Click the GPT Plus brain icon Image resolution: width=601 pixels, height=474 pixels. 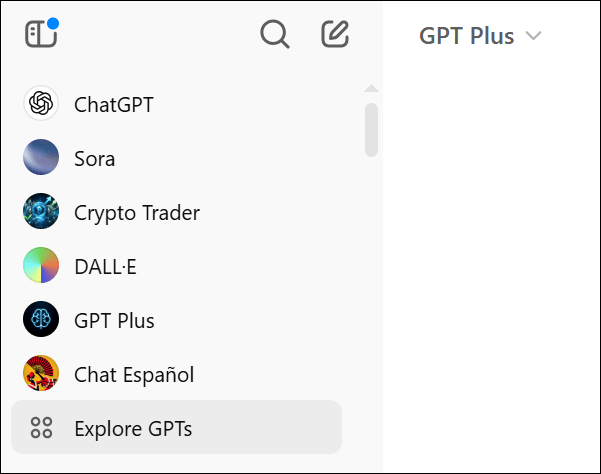coord(41,320)
